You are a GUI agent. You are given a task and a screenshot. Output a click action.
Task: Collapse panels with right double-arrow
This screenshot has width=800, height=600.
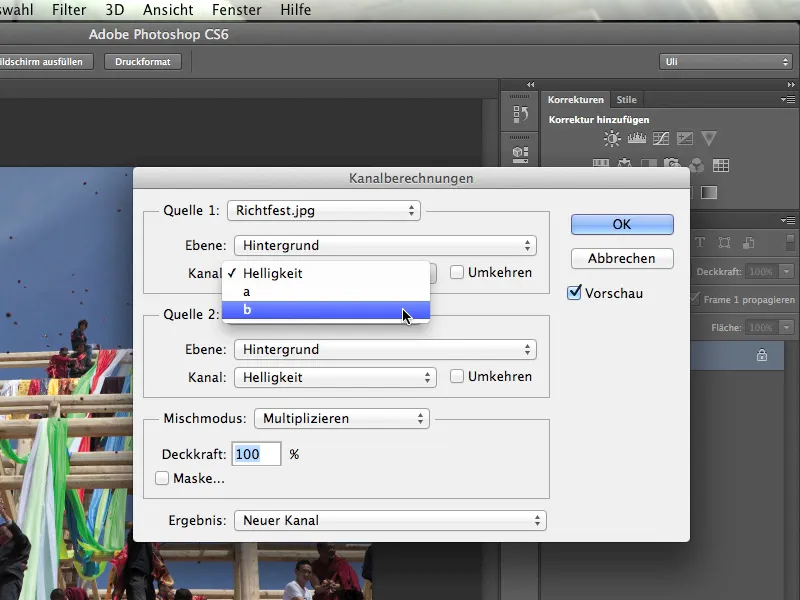pyautogui.click(x=791, y=85)
